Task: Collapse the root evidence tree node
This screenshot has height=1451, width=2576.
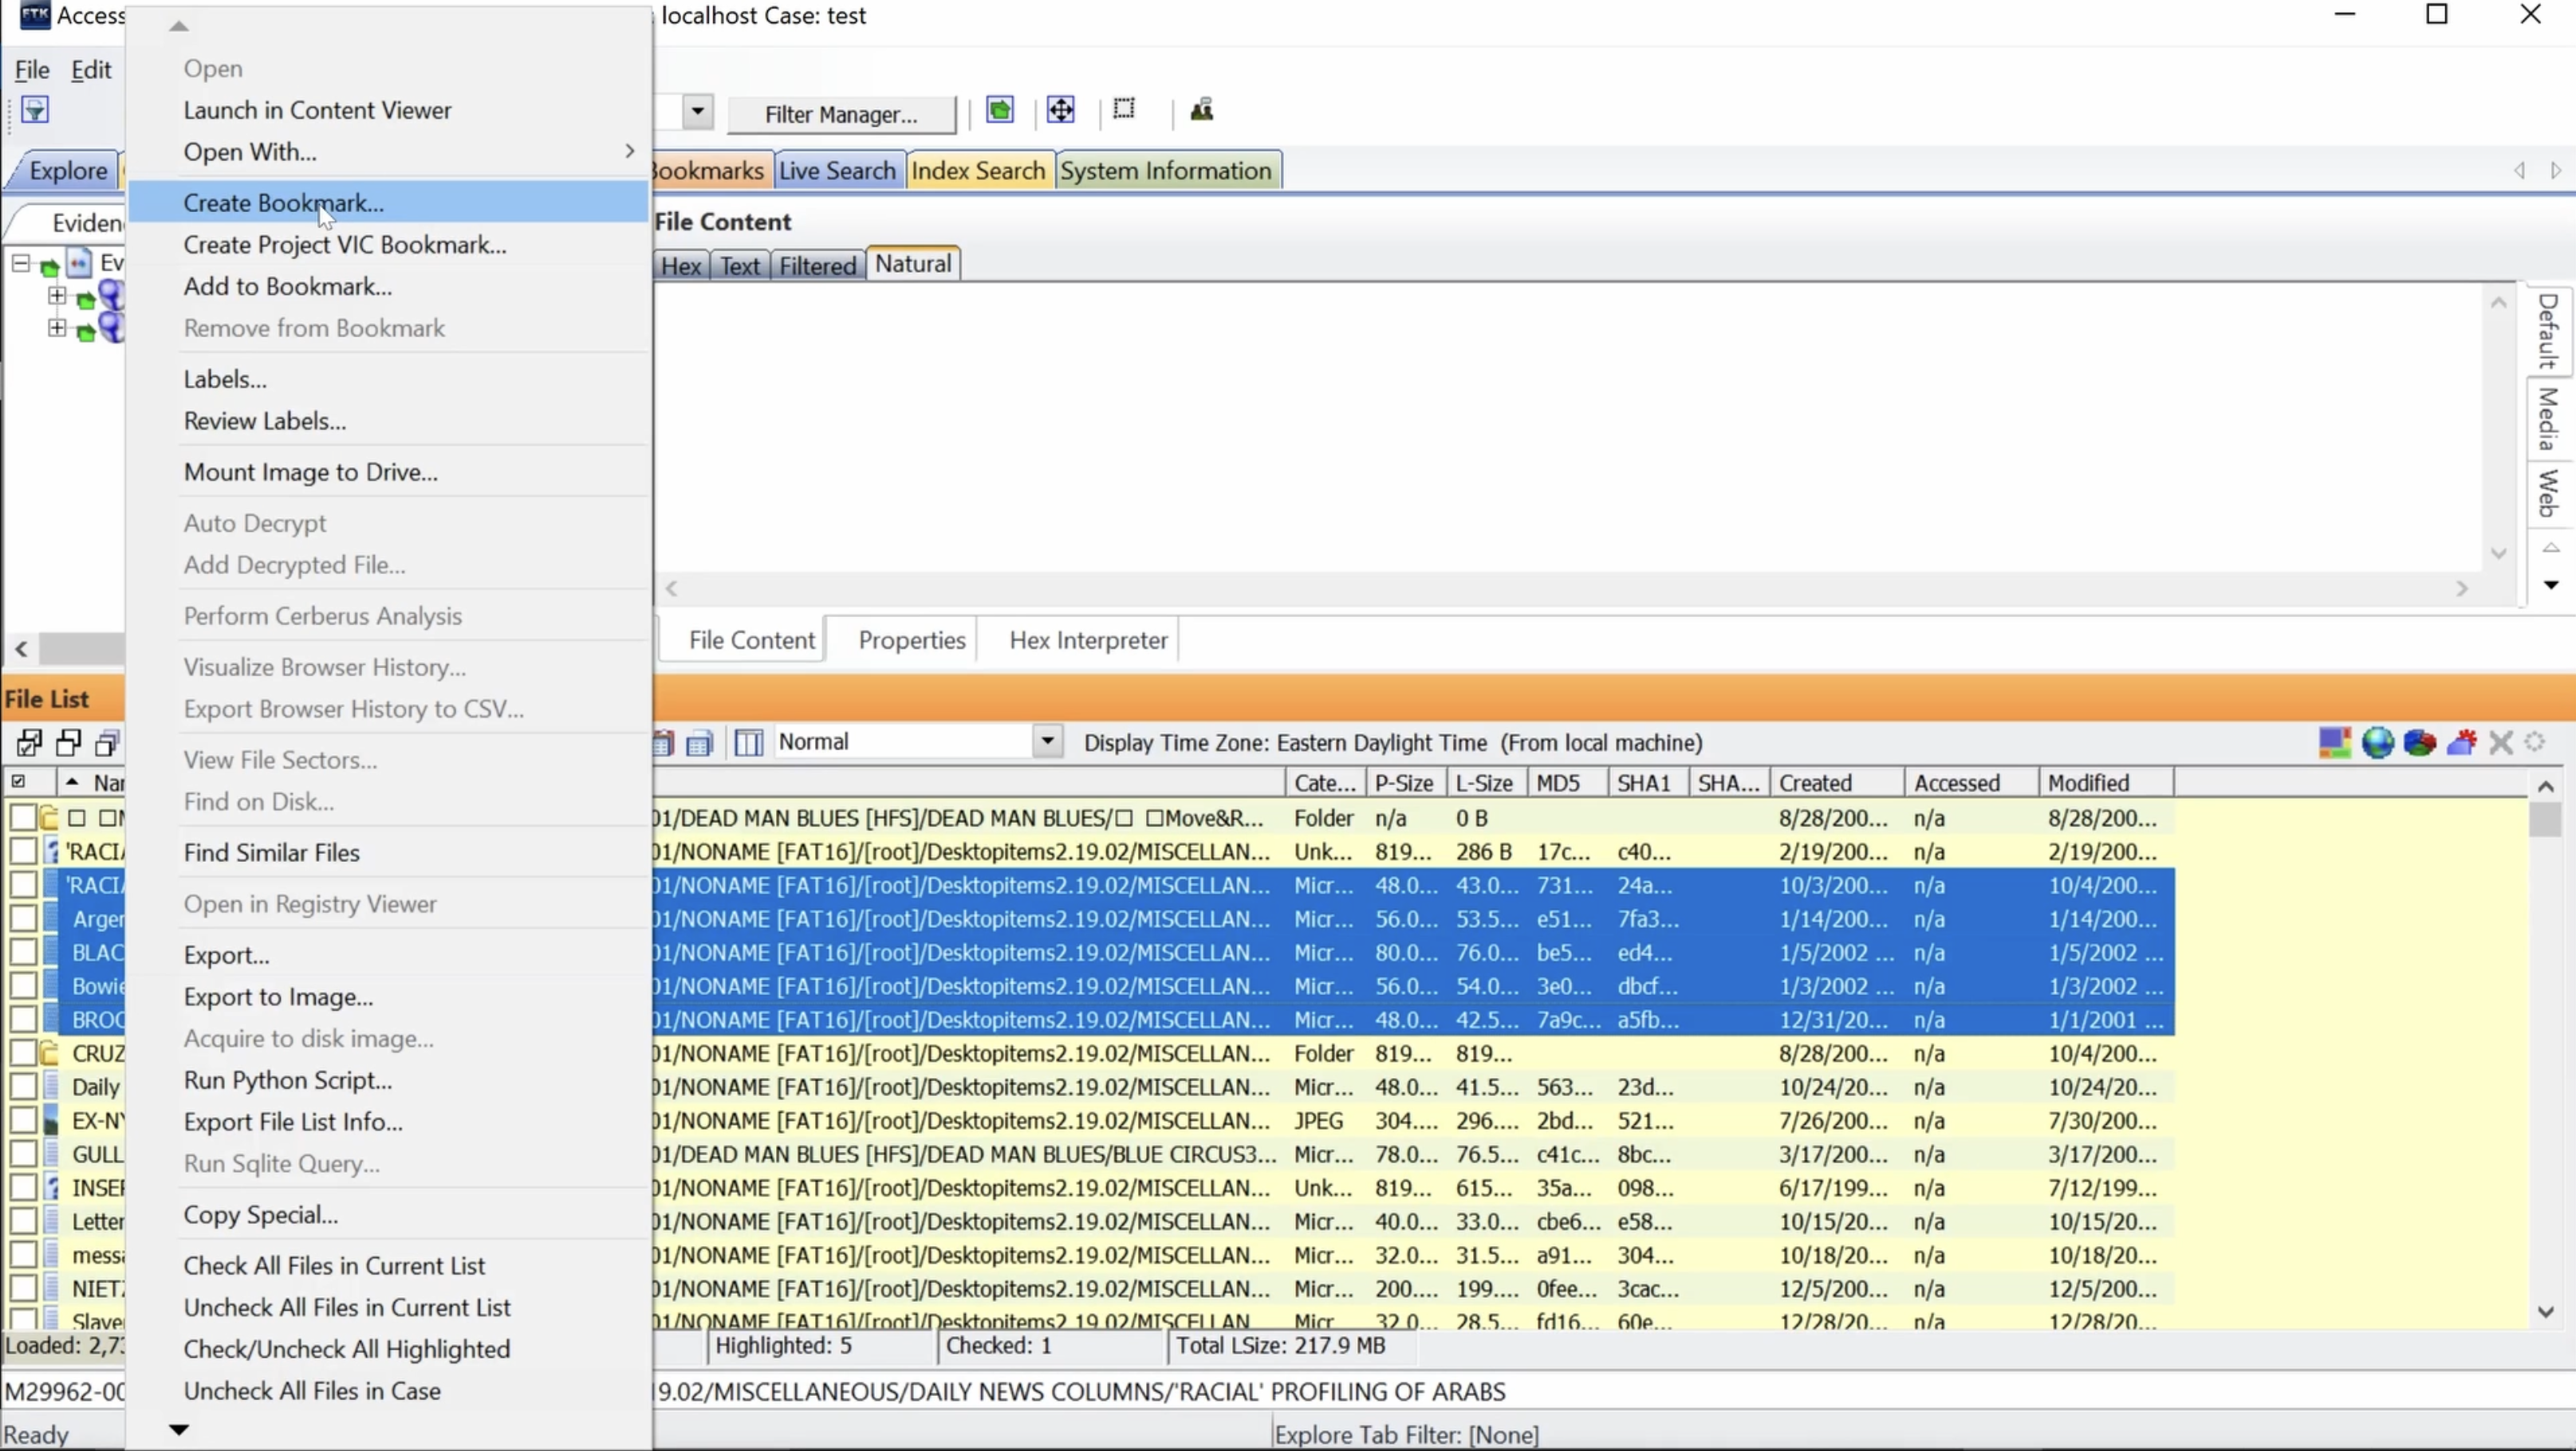Action: click(20, 263)
